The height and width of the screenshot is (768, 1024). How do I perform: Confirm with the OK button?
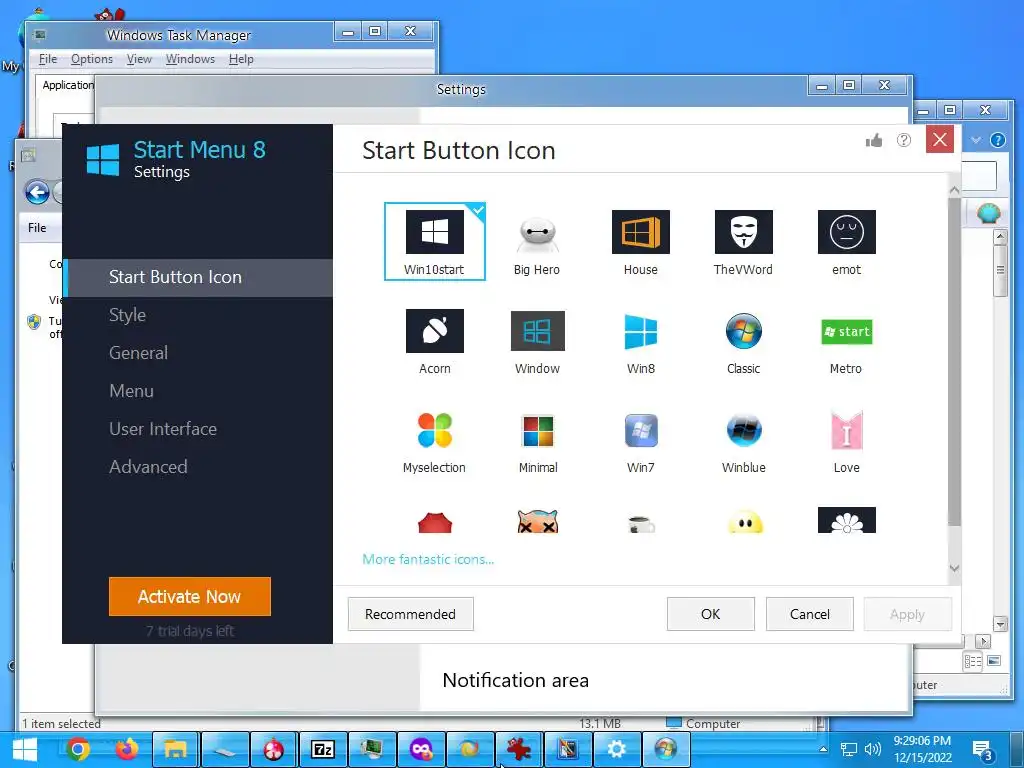711,614
